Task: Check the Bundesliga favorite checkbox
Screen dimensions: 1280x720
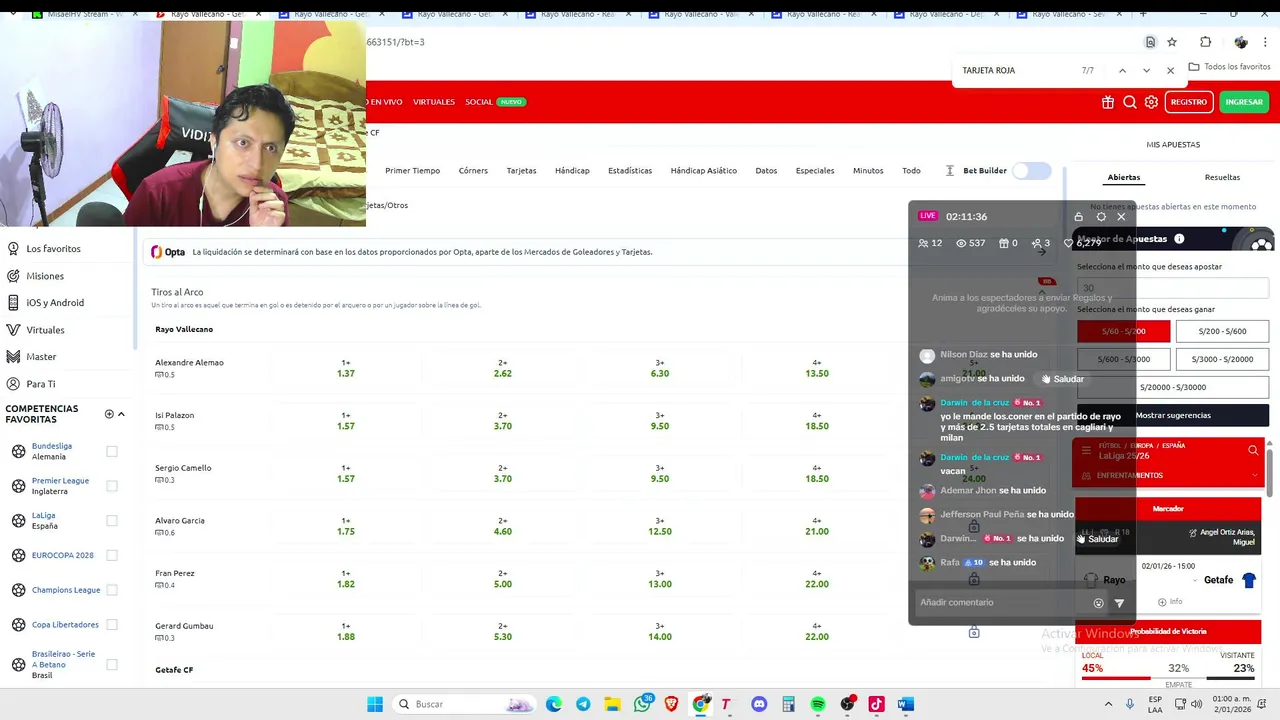Action: [x=112, y=451]
